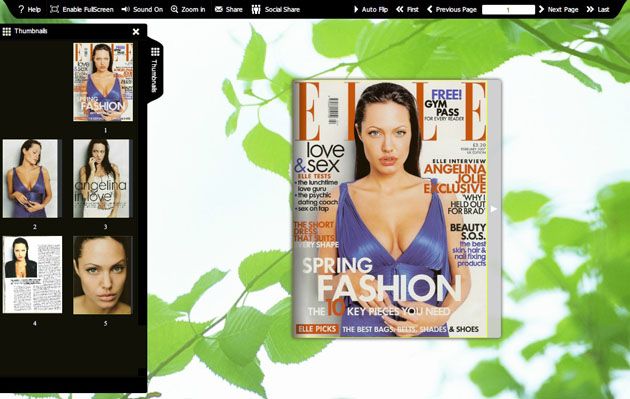Select page 4 article text thumbnail

(33, 274)
